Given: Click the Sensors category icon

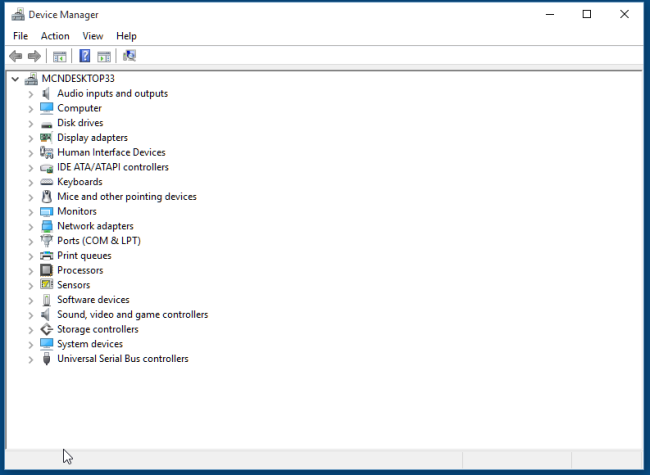Looking at the screenshot, I should [x=46, y=284].
